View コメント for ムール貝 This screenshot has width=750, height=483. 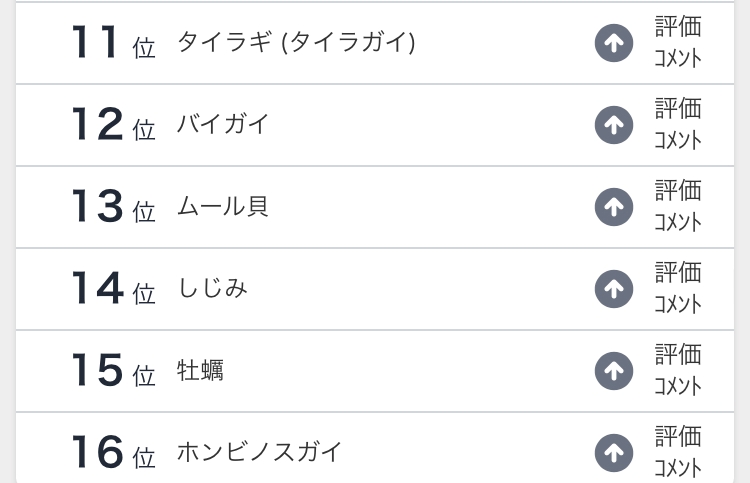(x=678, y=222)
